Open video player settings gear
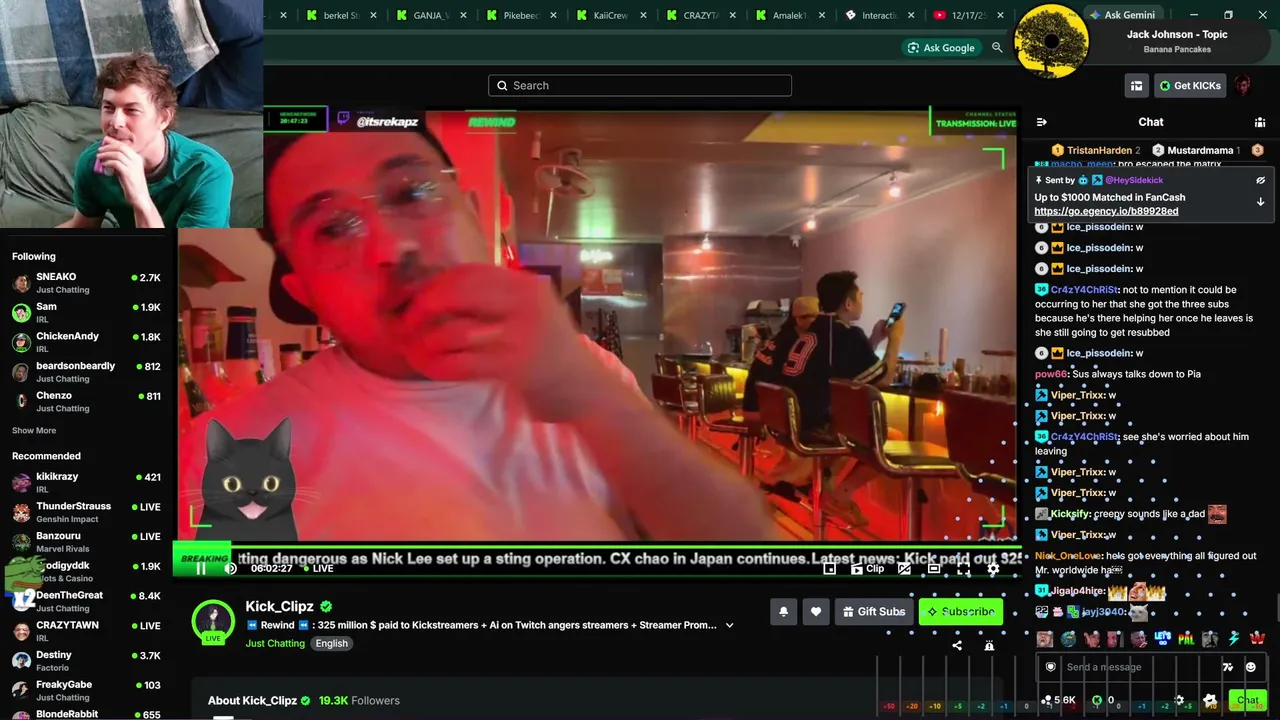 [x=993, y=569]
